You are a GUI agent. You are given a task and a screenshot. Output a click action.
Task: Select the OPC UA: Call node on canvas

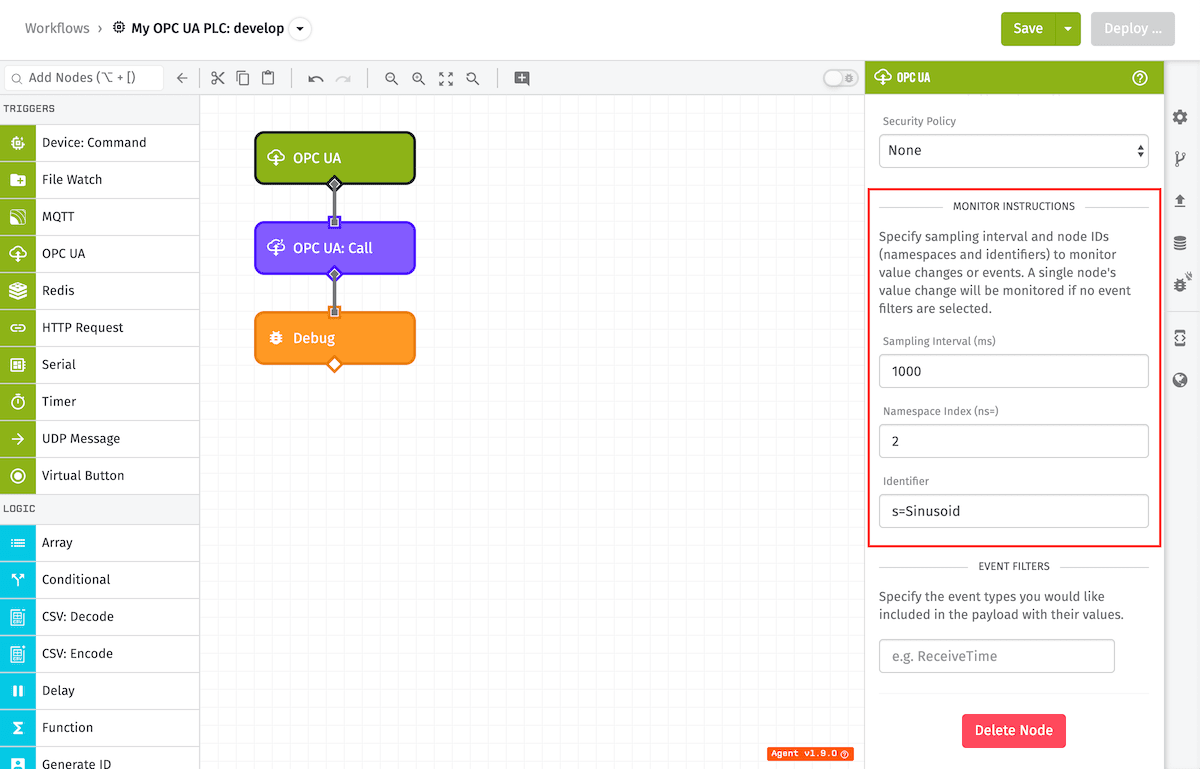pos(335,248)
